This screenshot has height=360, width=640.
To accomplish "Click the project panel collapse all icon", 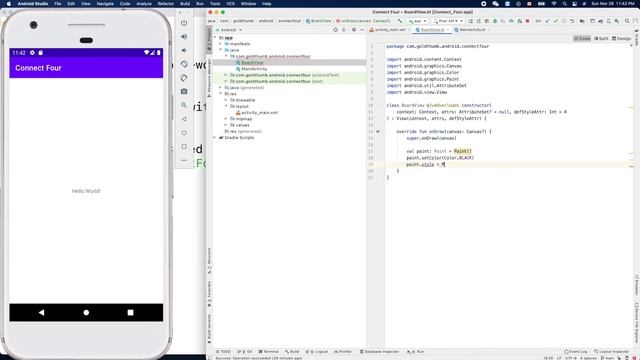I will [x=344, y=30].
